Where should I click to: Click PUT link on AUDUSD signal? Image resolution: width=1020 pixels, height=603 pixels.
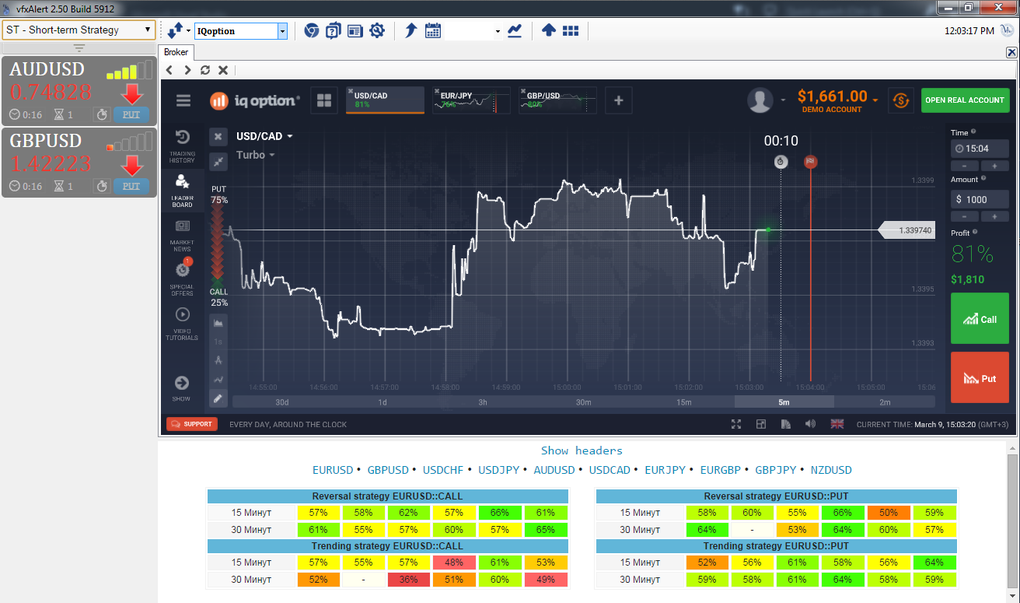point(131,114)
